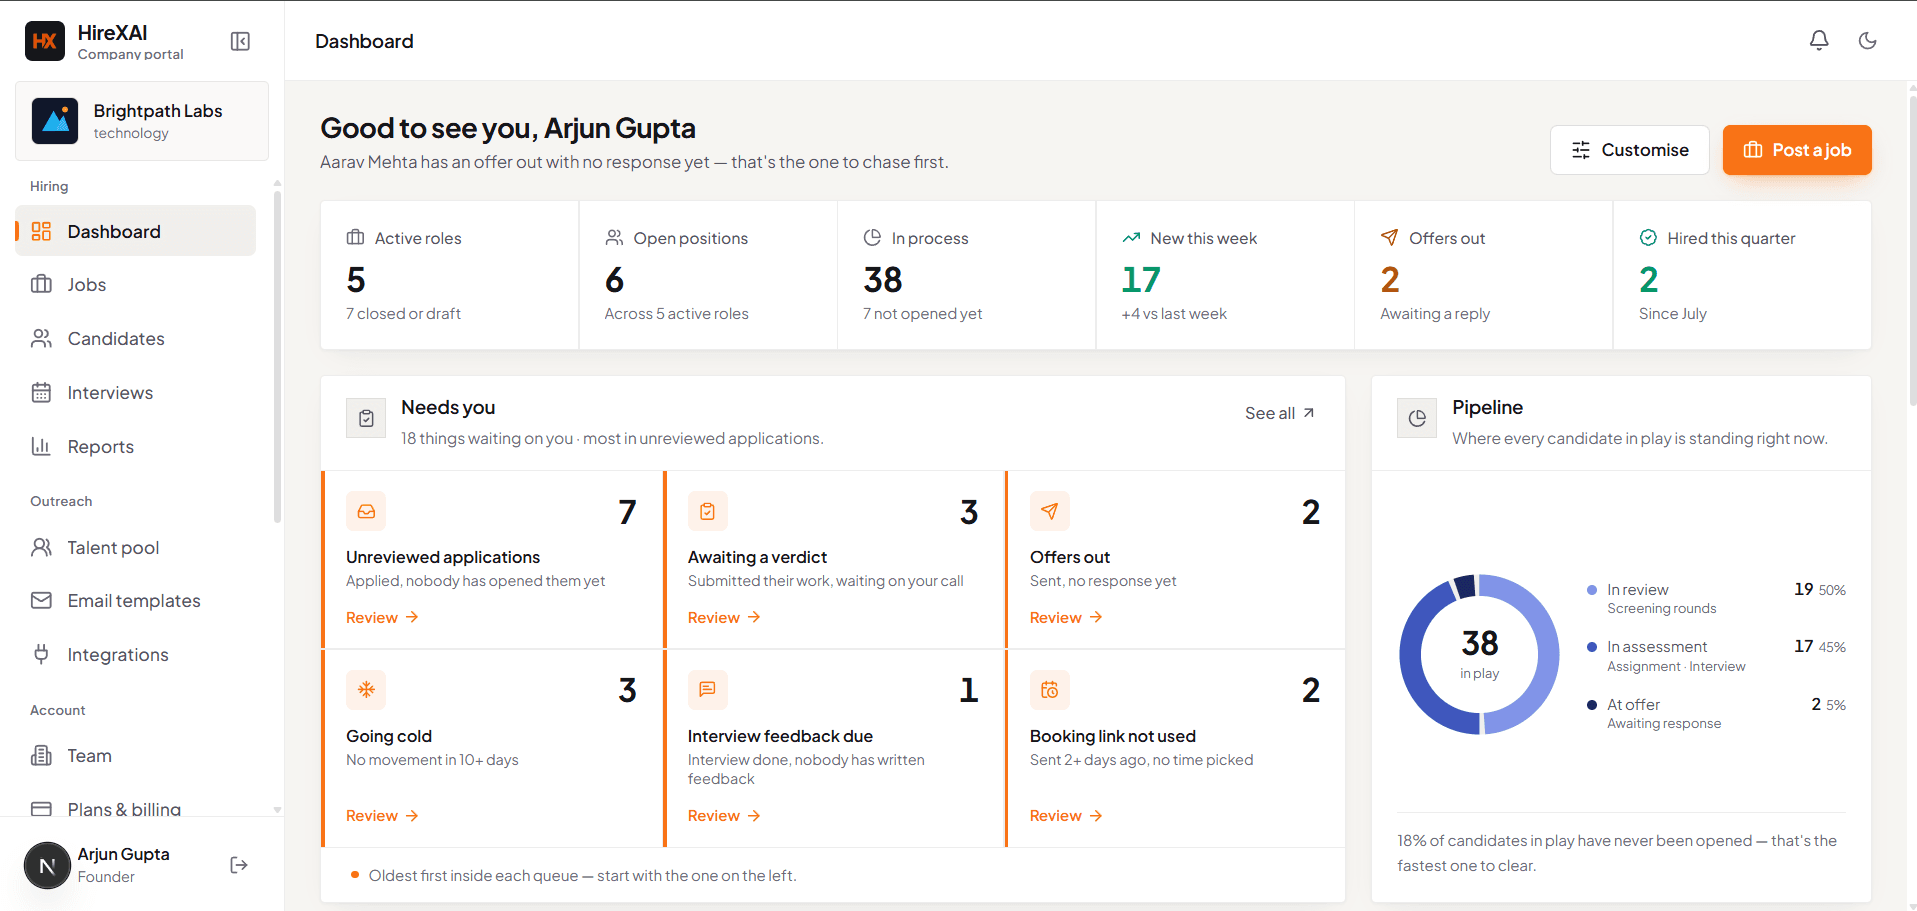Image resolution: width=1917 pixels, height=911 pixels.
Task: Click the New this week trend icon
Action: pyautogui.click(x=1131, y=238)
